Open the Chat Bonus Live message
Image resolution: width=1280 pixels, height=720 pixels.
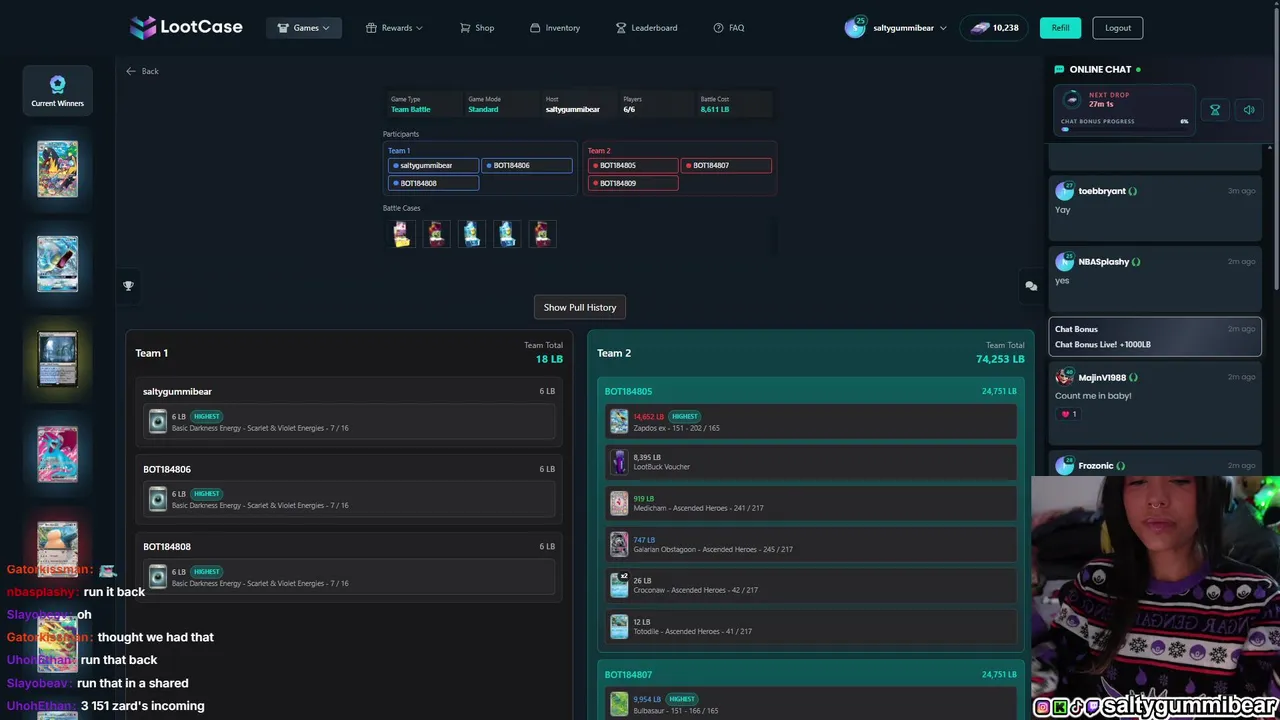pos(1155,337)
